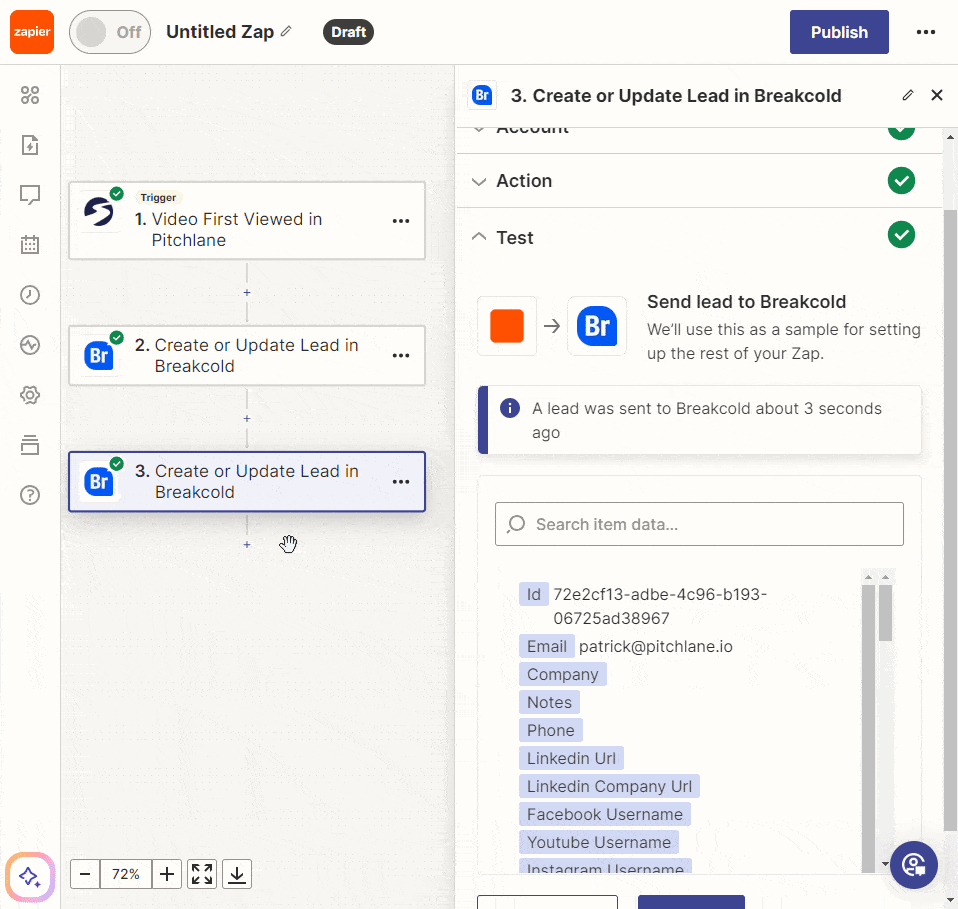Select step 1 Video First Viewed in Pitchlane

247,221
